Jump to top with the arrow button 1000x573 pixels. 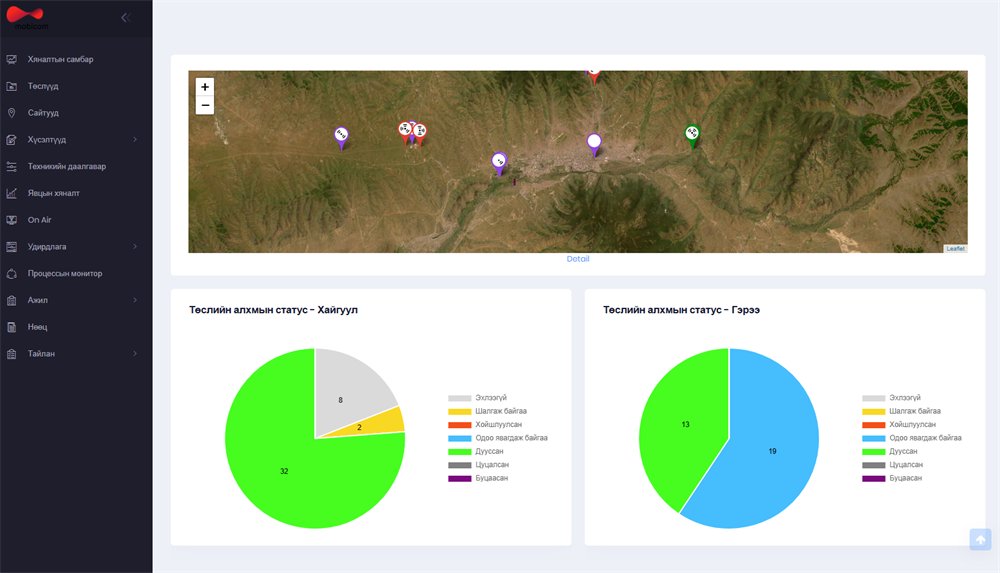pos(981,540)
